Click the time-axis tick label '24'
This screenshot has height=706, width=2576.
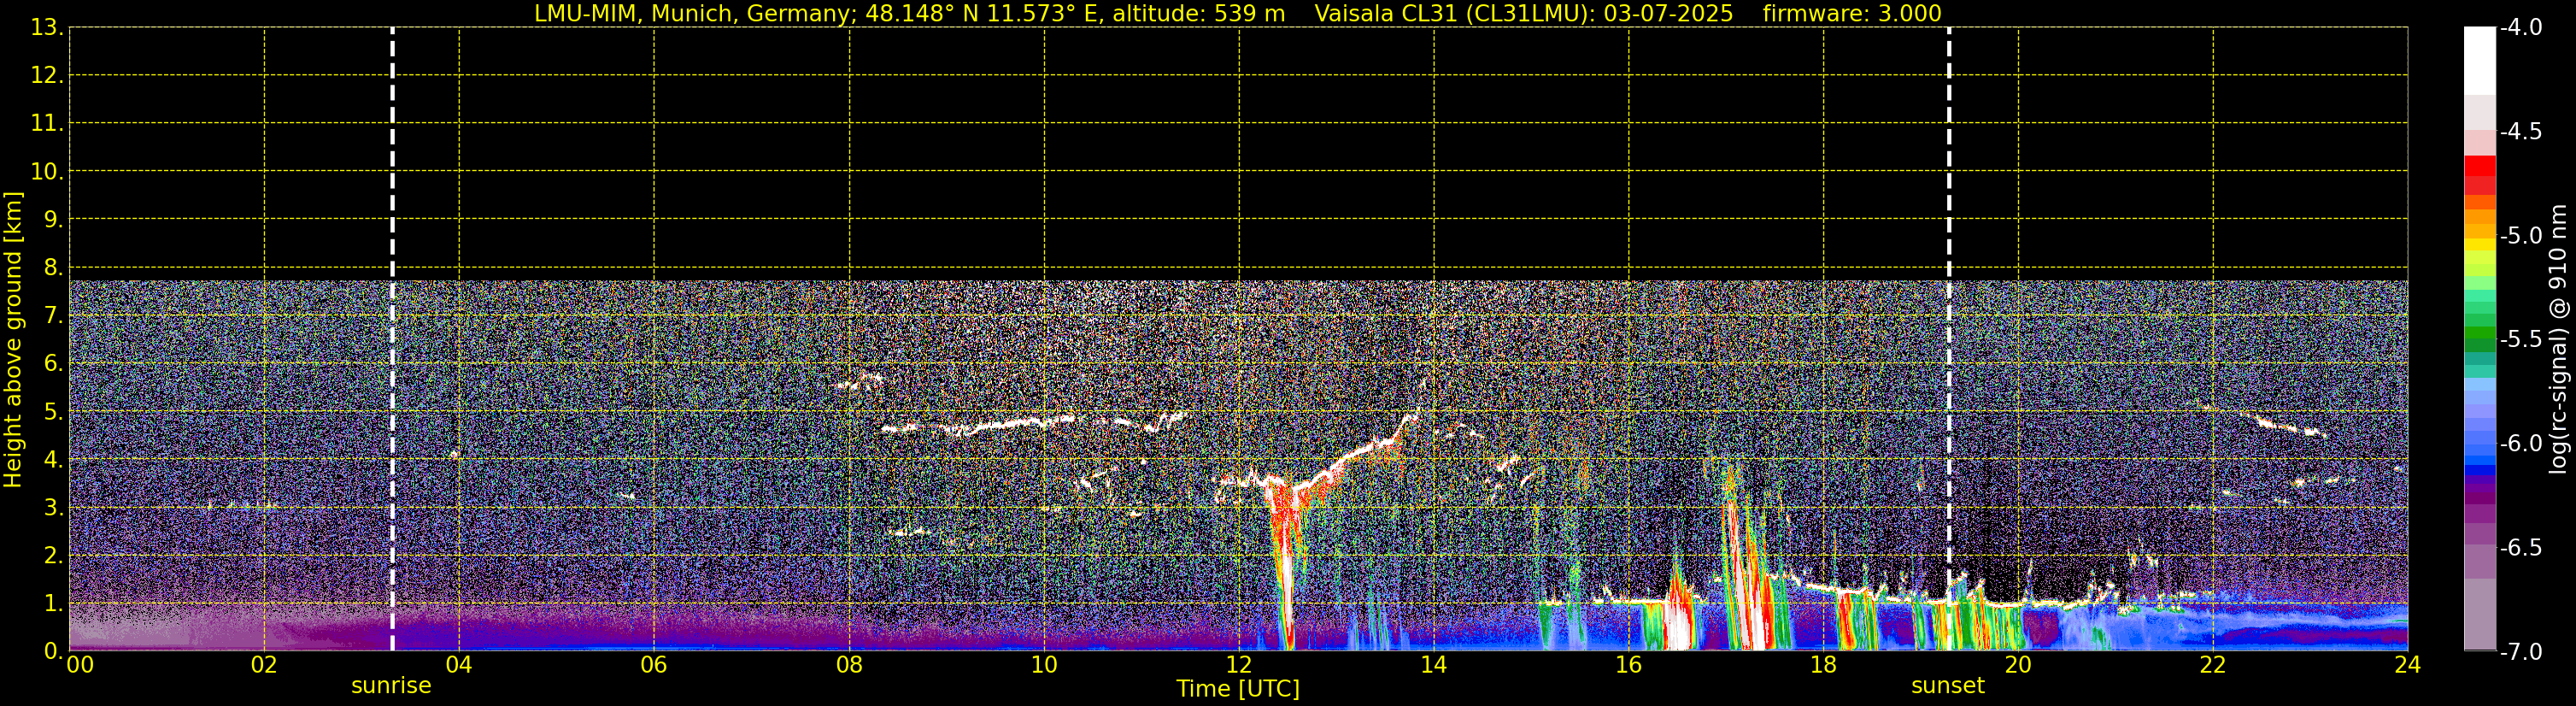pos(2407,665)
